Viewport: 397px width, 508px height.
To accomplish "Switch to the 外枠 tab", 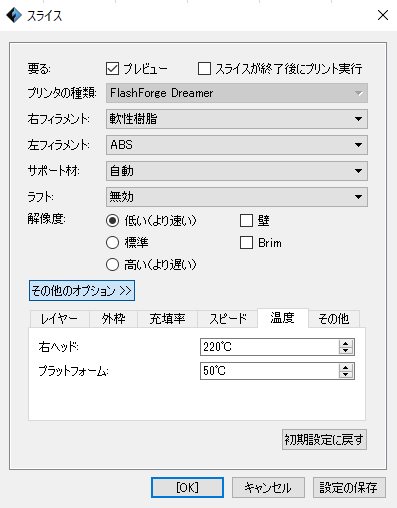I will coord(113,319).
